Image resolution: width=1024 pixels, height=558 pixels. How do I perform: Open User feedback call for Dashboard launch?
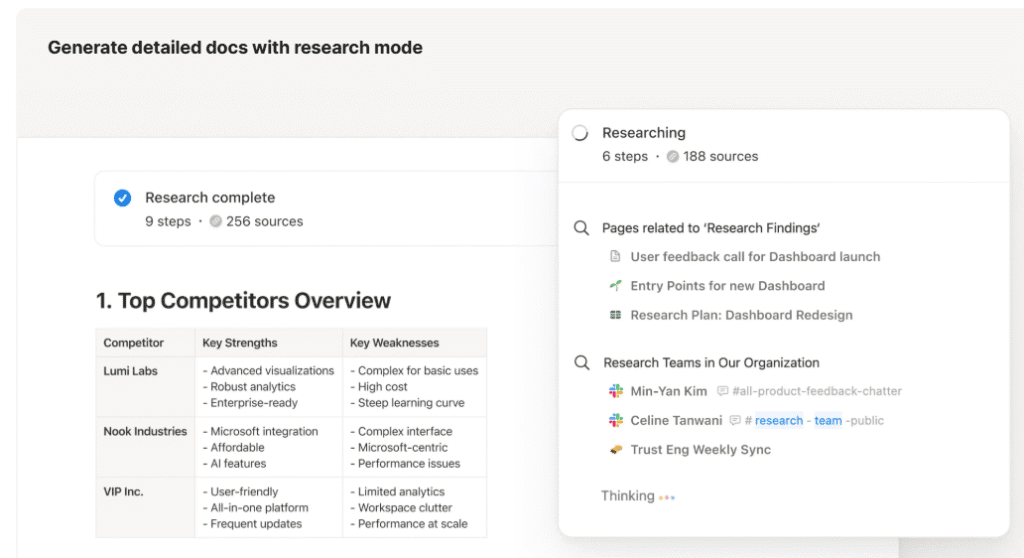[755, 257]
